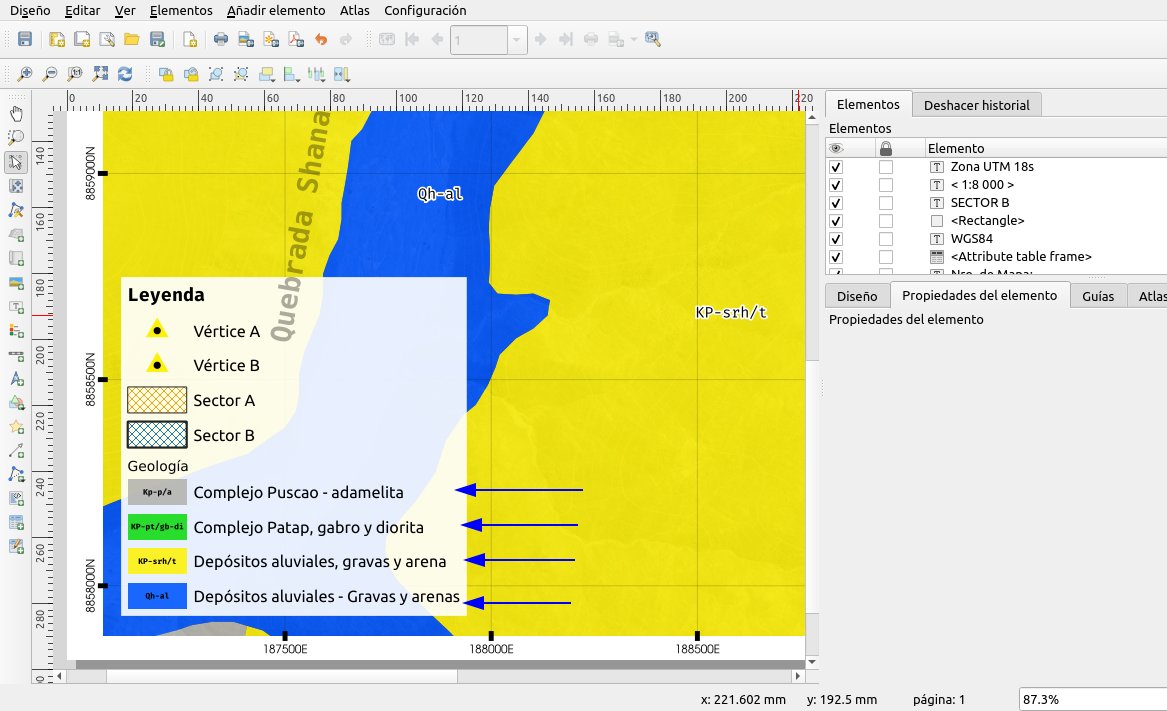
Task: Open the Diseño menu
Action: pos(30,10)
